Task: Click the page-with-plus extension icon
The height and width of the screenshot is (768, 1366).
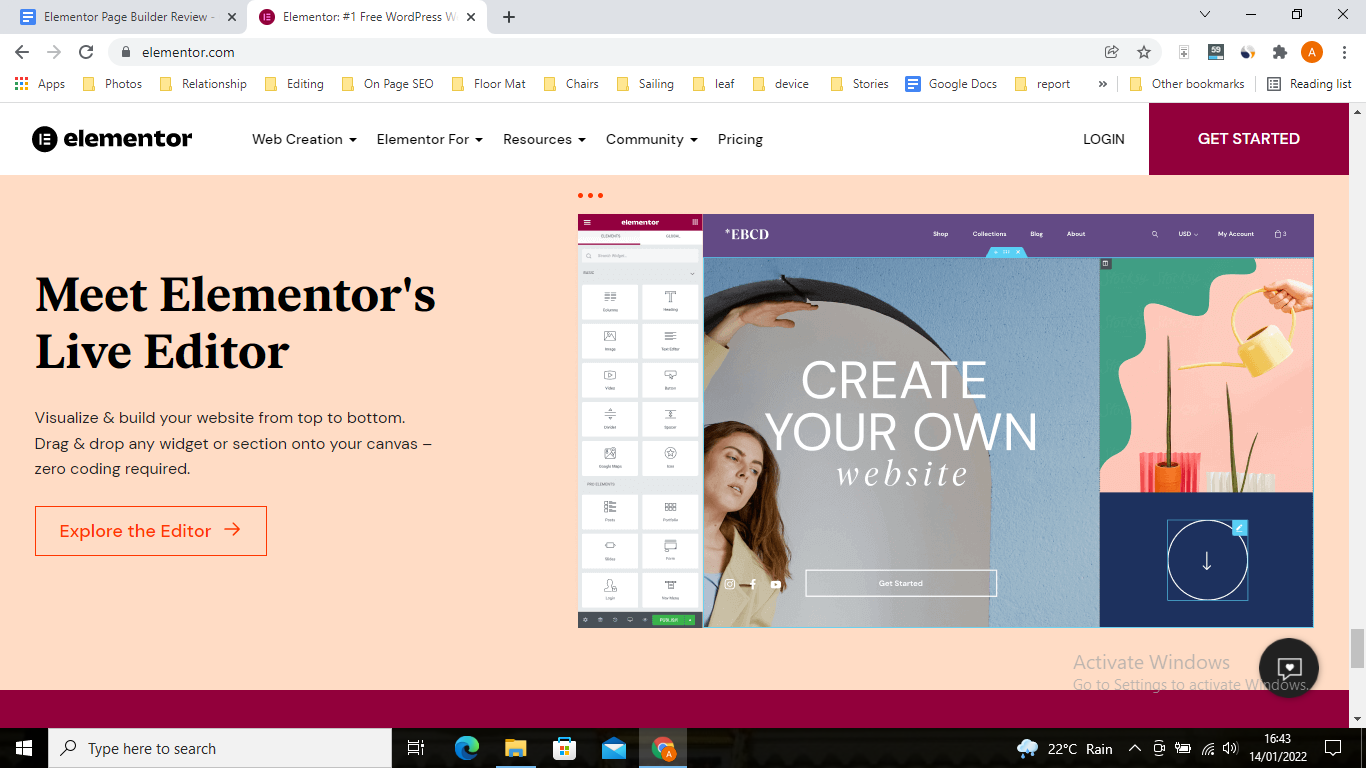Action: (1184, 52)
